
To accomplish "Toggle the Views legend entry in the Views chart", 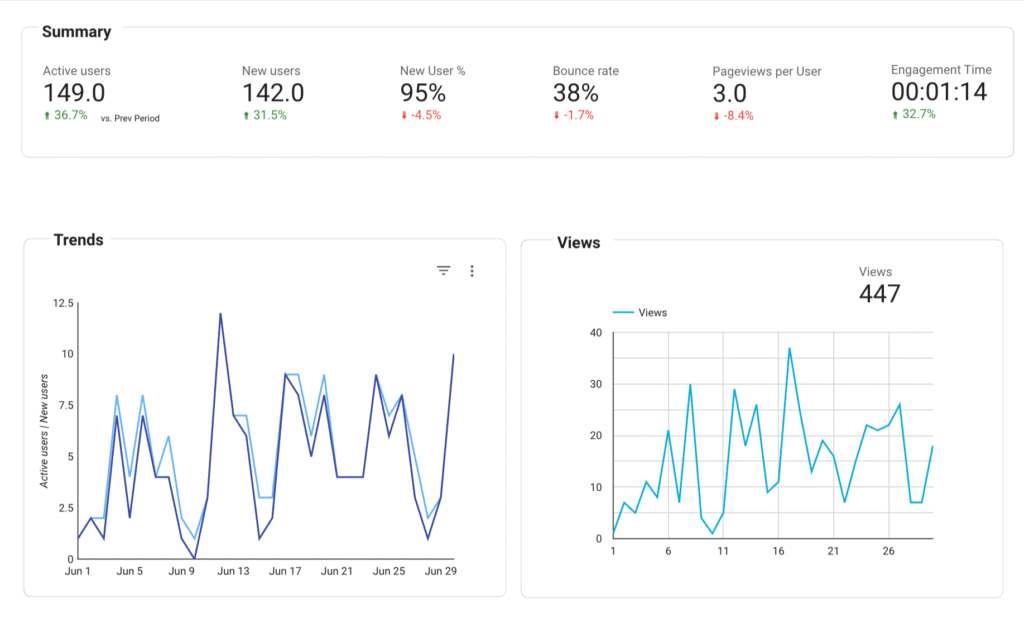I will coord(639,312).
